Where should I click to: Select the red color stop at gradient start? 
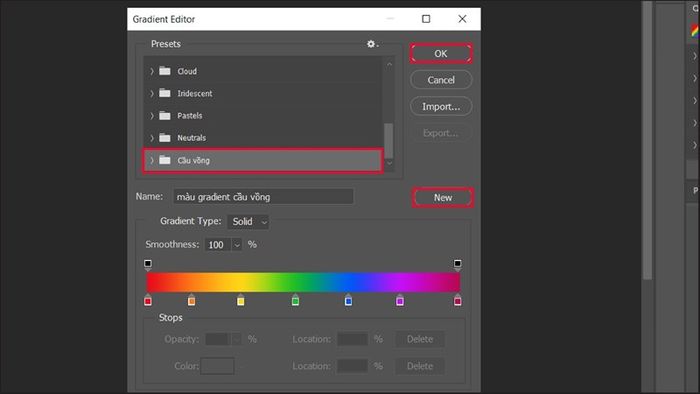coord(148,300)
